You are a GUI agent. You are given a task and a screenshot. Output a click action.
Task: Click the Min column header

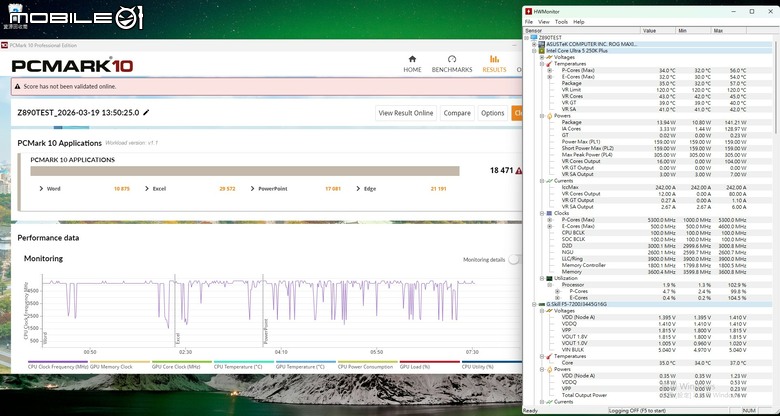point(693,31)
